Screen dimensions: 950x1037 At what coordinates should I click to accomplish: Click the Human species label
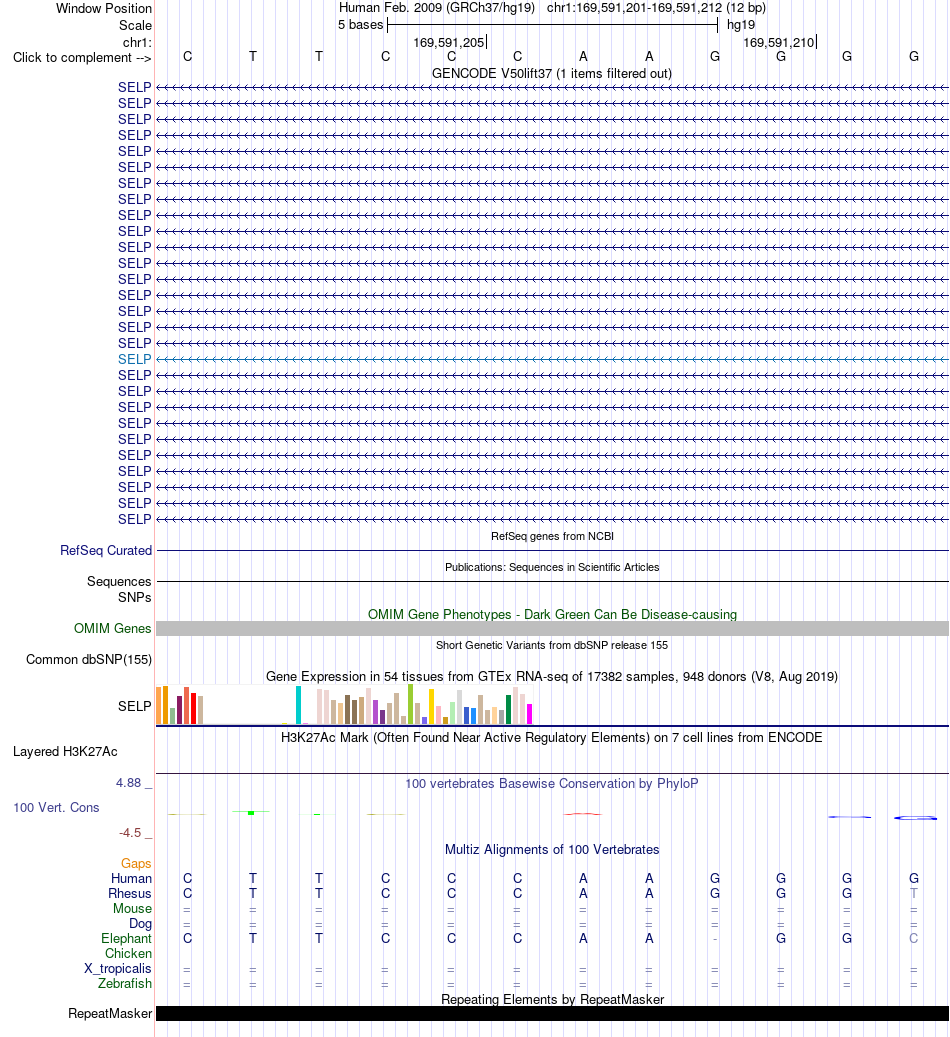(132, 879)
